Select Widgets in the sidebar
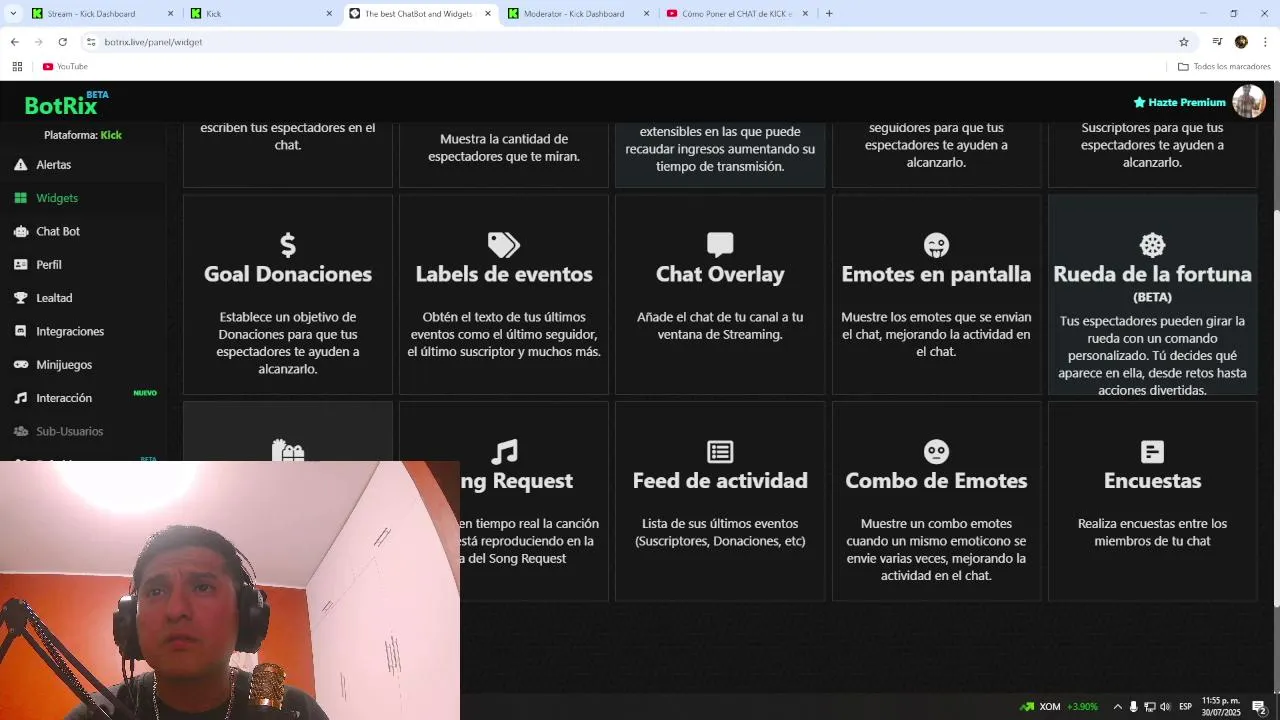 [x=57, y=198]
